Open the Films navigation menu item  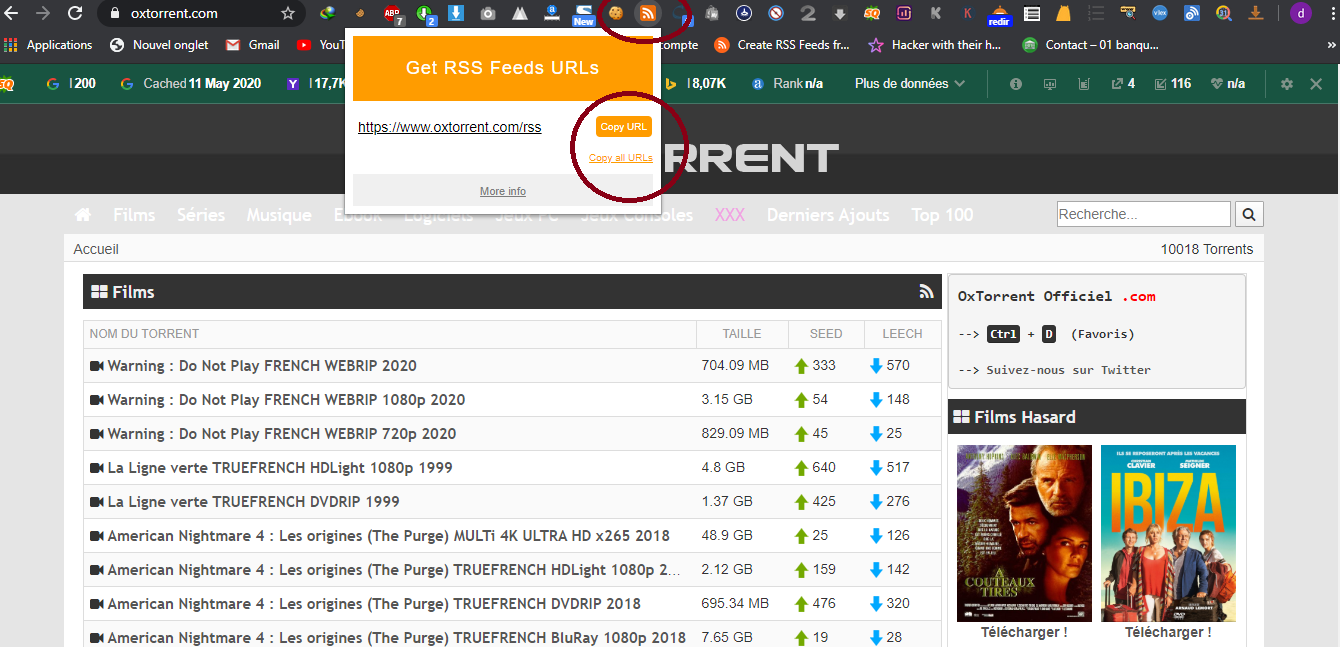[x=134, y=215]
